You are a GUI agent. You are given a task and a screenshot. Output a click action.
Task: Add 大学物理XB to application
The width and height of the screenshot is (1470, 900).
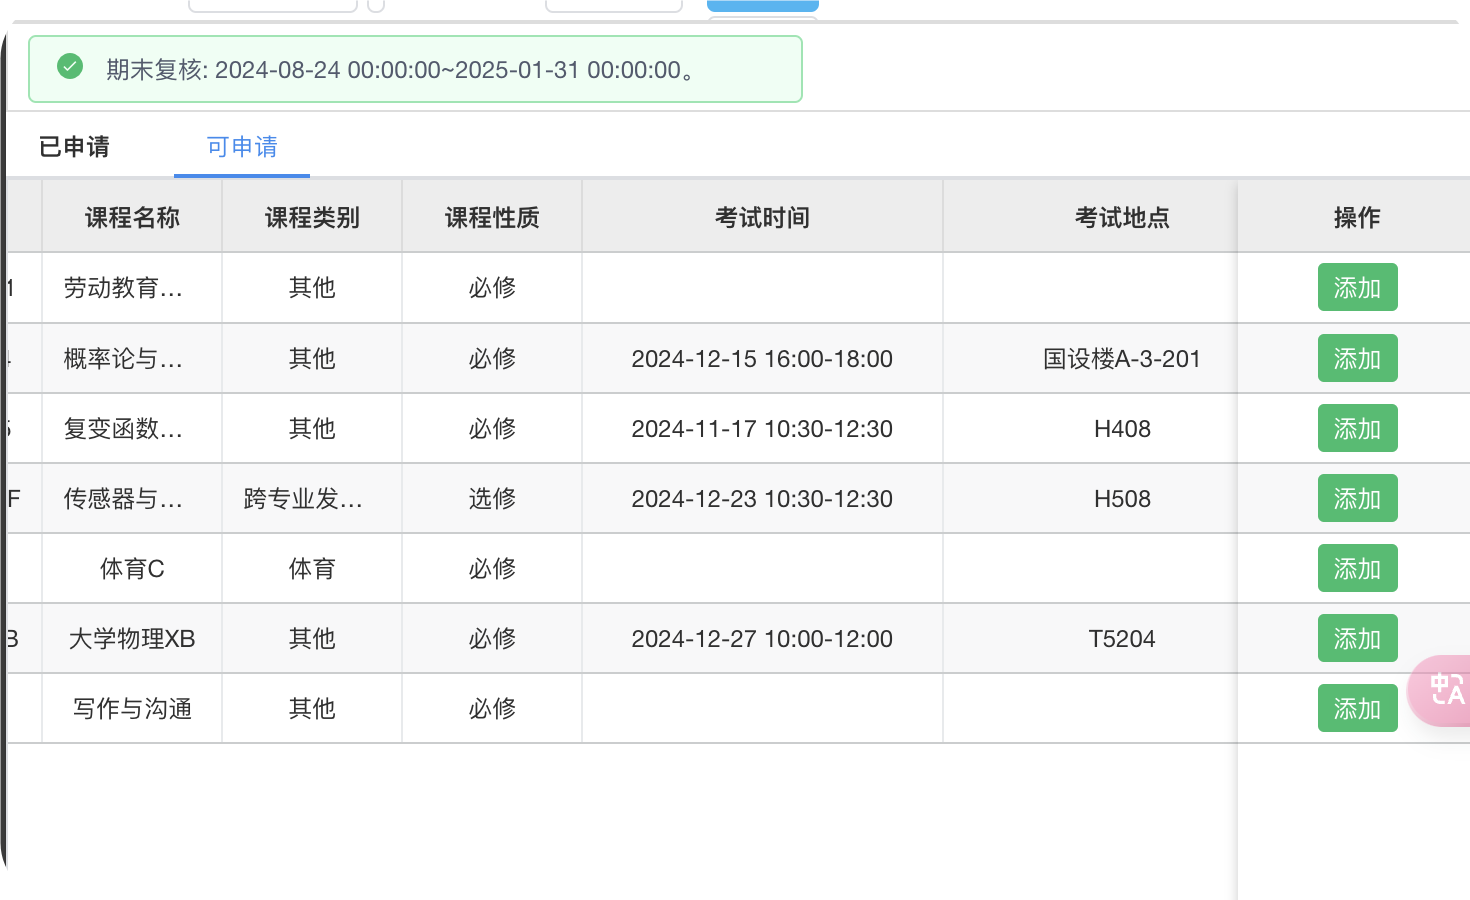tap(1357, 639)
